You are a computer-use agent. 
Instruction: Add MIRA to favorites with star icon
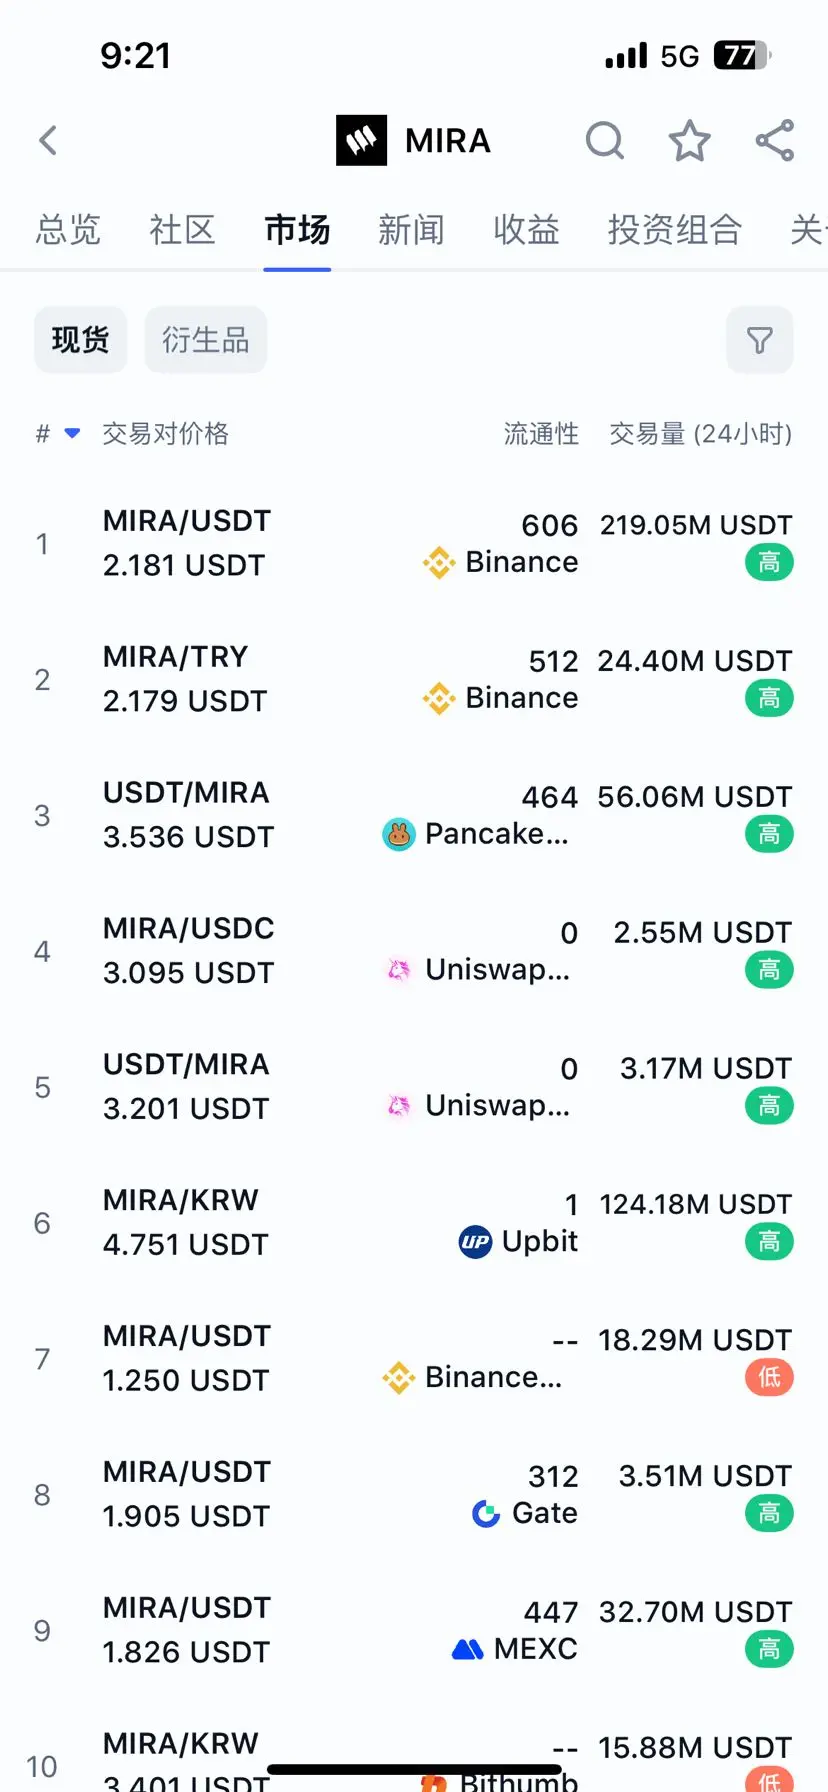(689, 141)
